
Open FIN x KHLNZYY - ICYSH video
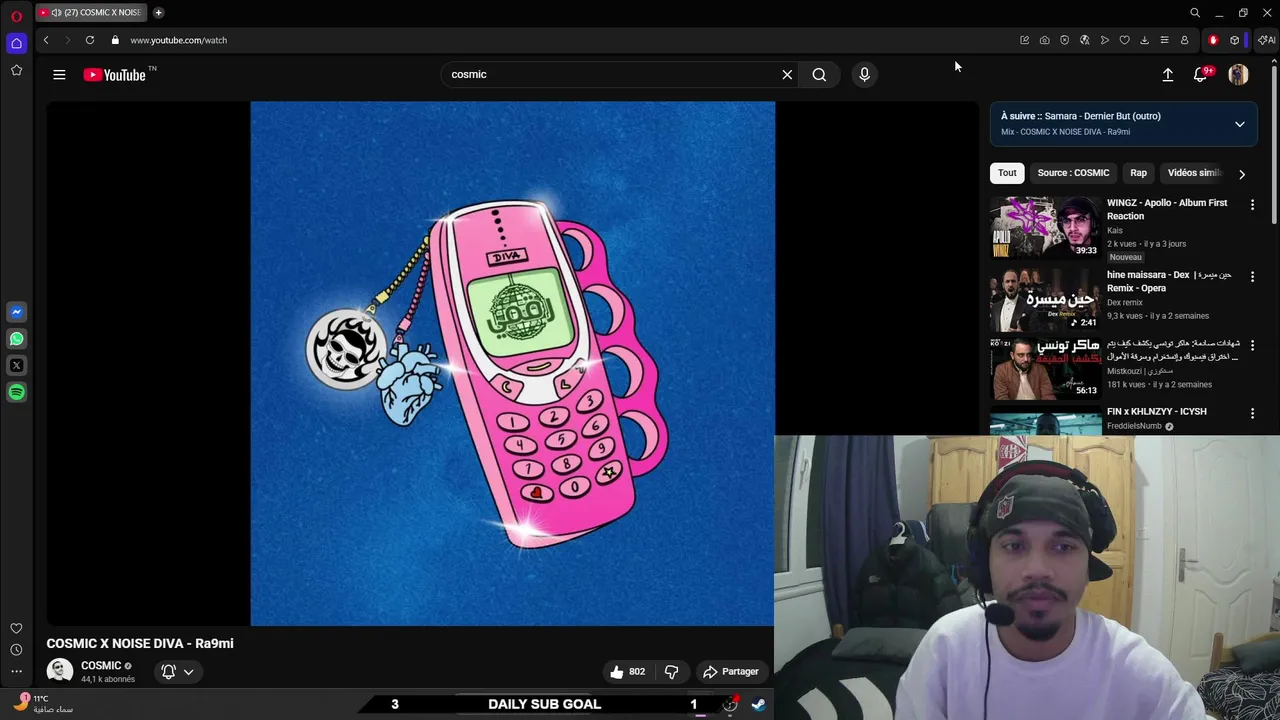pyautogui.click(x=1157, y=411)
